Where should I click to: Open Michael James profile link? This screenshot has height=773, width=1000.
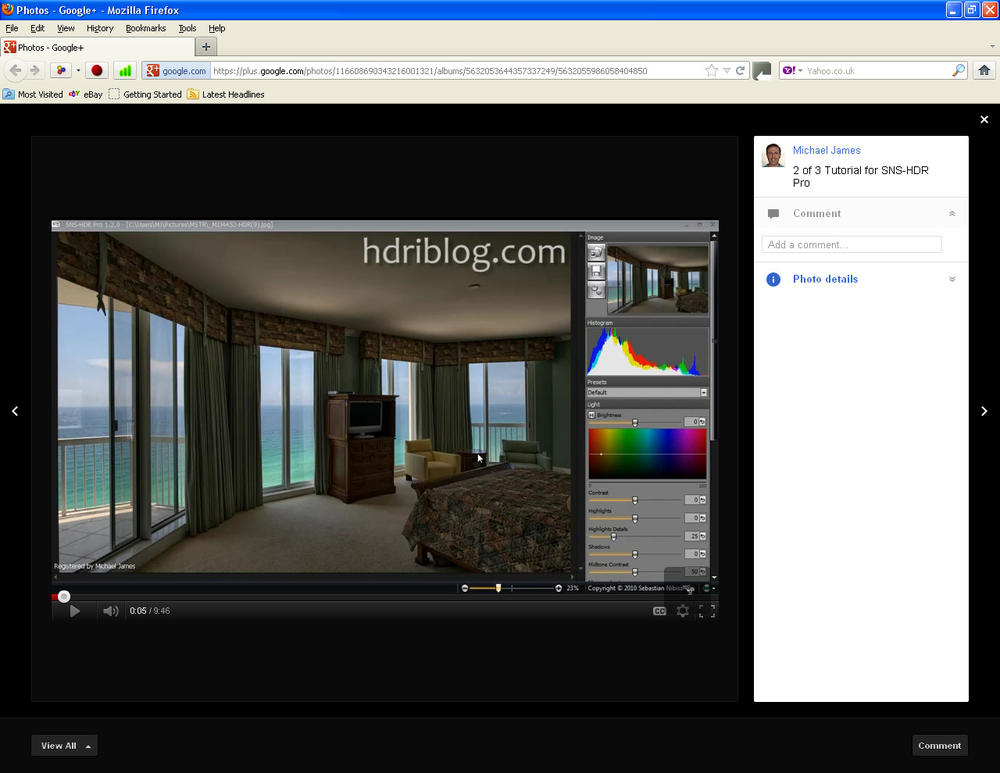(x=826, y=150)
